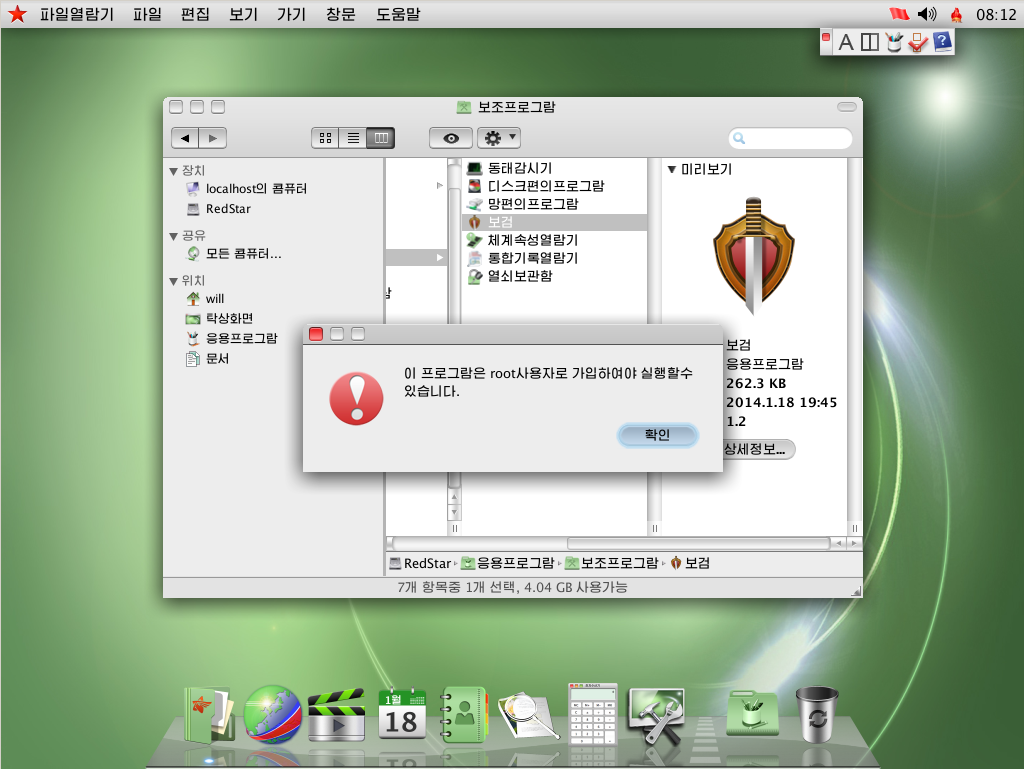Viewport: 1024px width, 769px height.
Task: Open the calculator icon in the dock
Action: pos(592,714)
